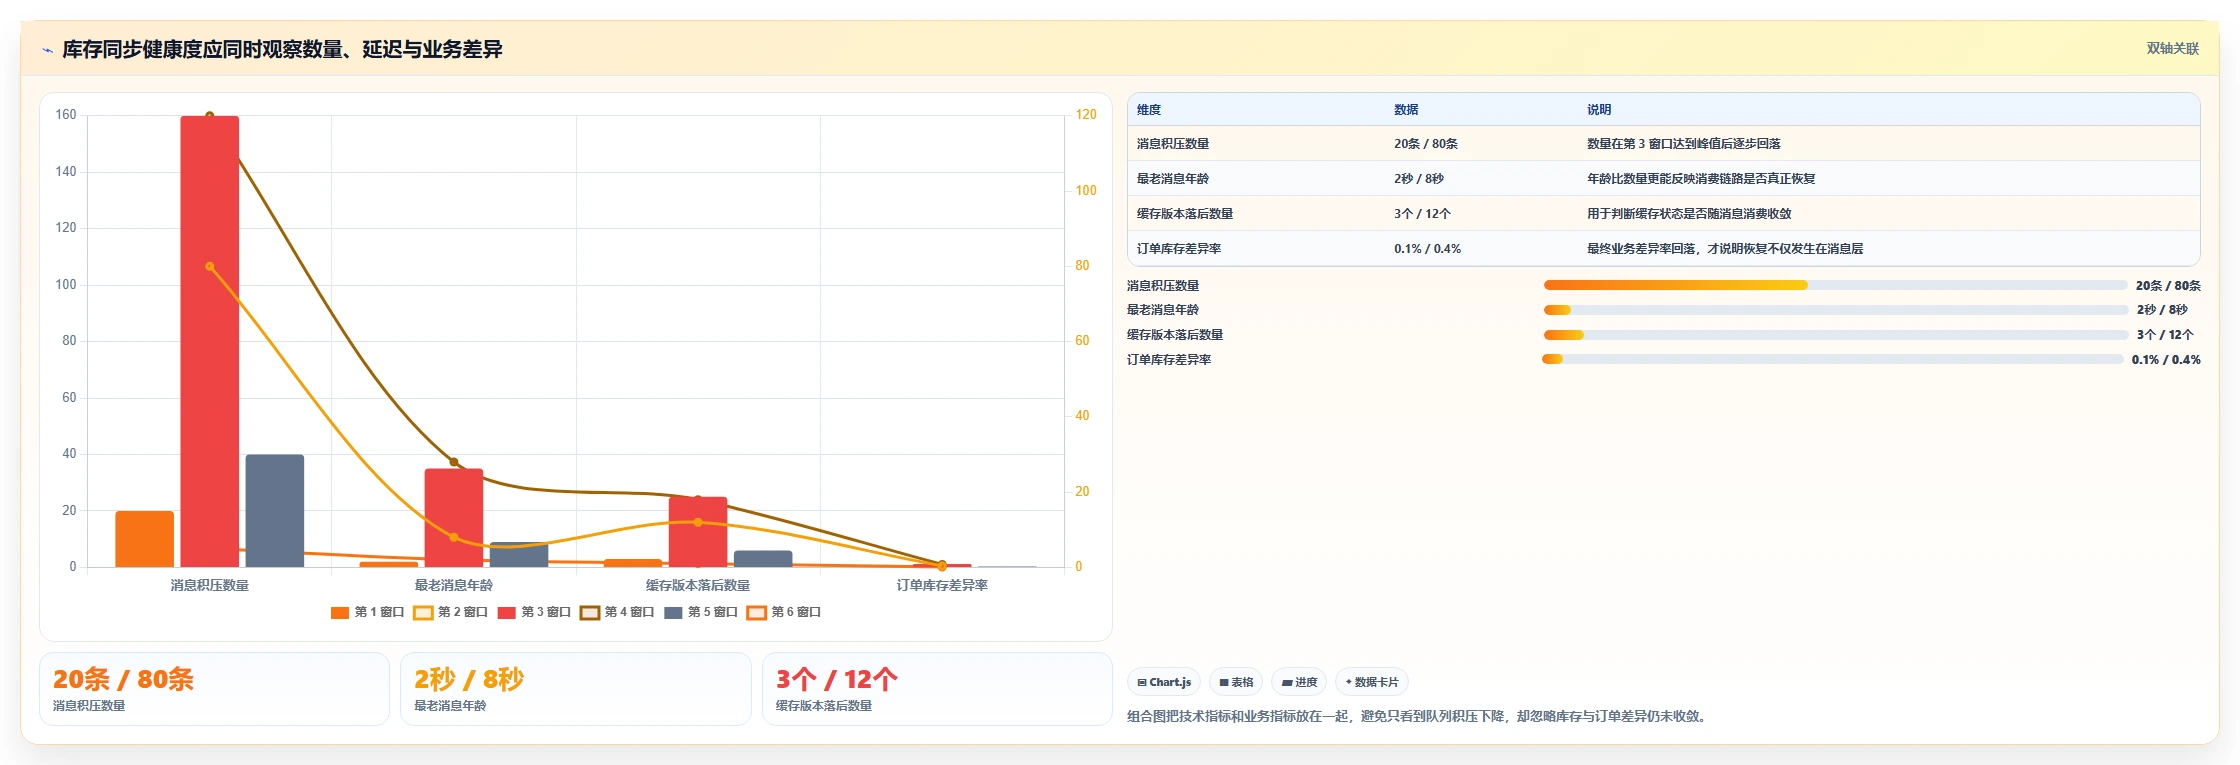Click the table value 3个 / 12个

(x=1422, y=214)
